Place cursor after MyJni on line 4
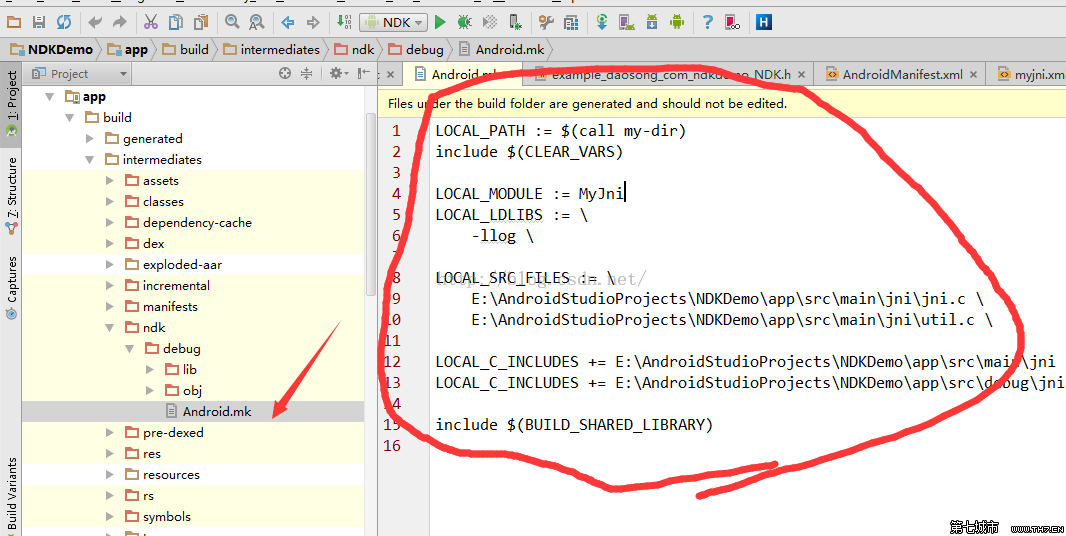Image resolution: width=1066 pixels, height=536 pixels. (x=625, y=194)
